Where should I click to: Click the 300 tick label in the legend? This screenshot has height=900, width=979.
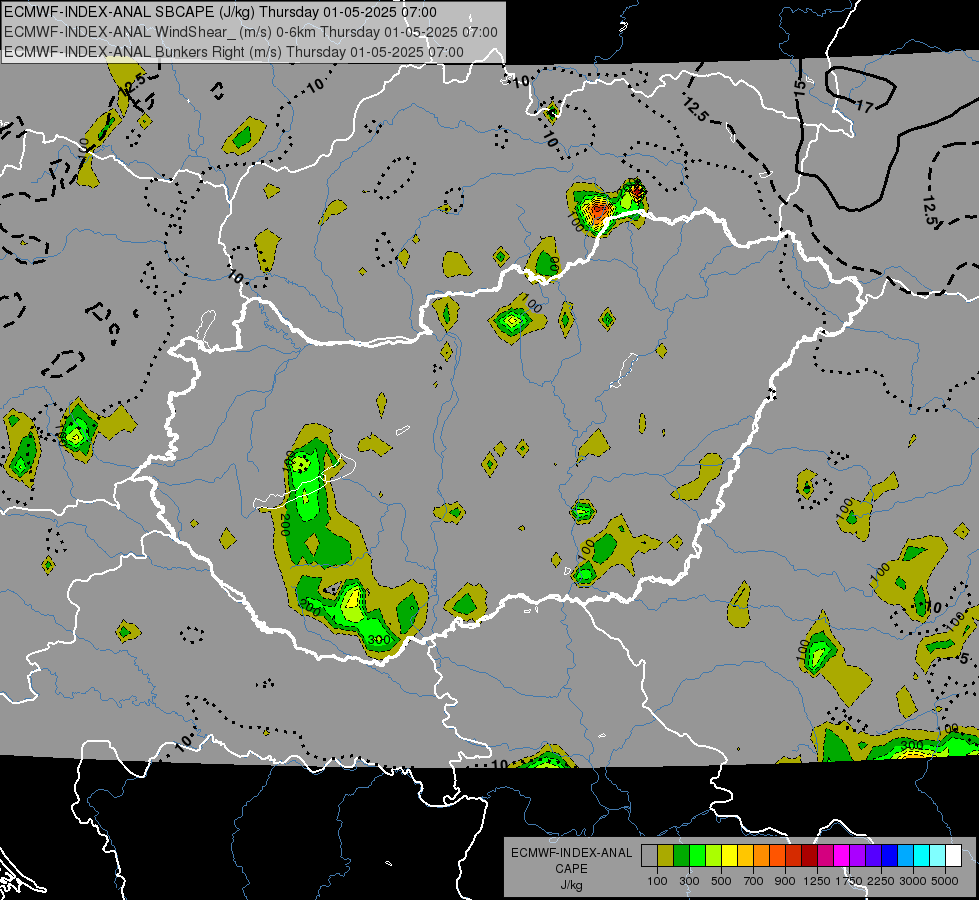point(689,881)
